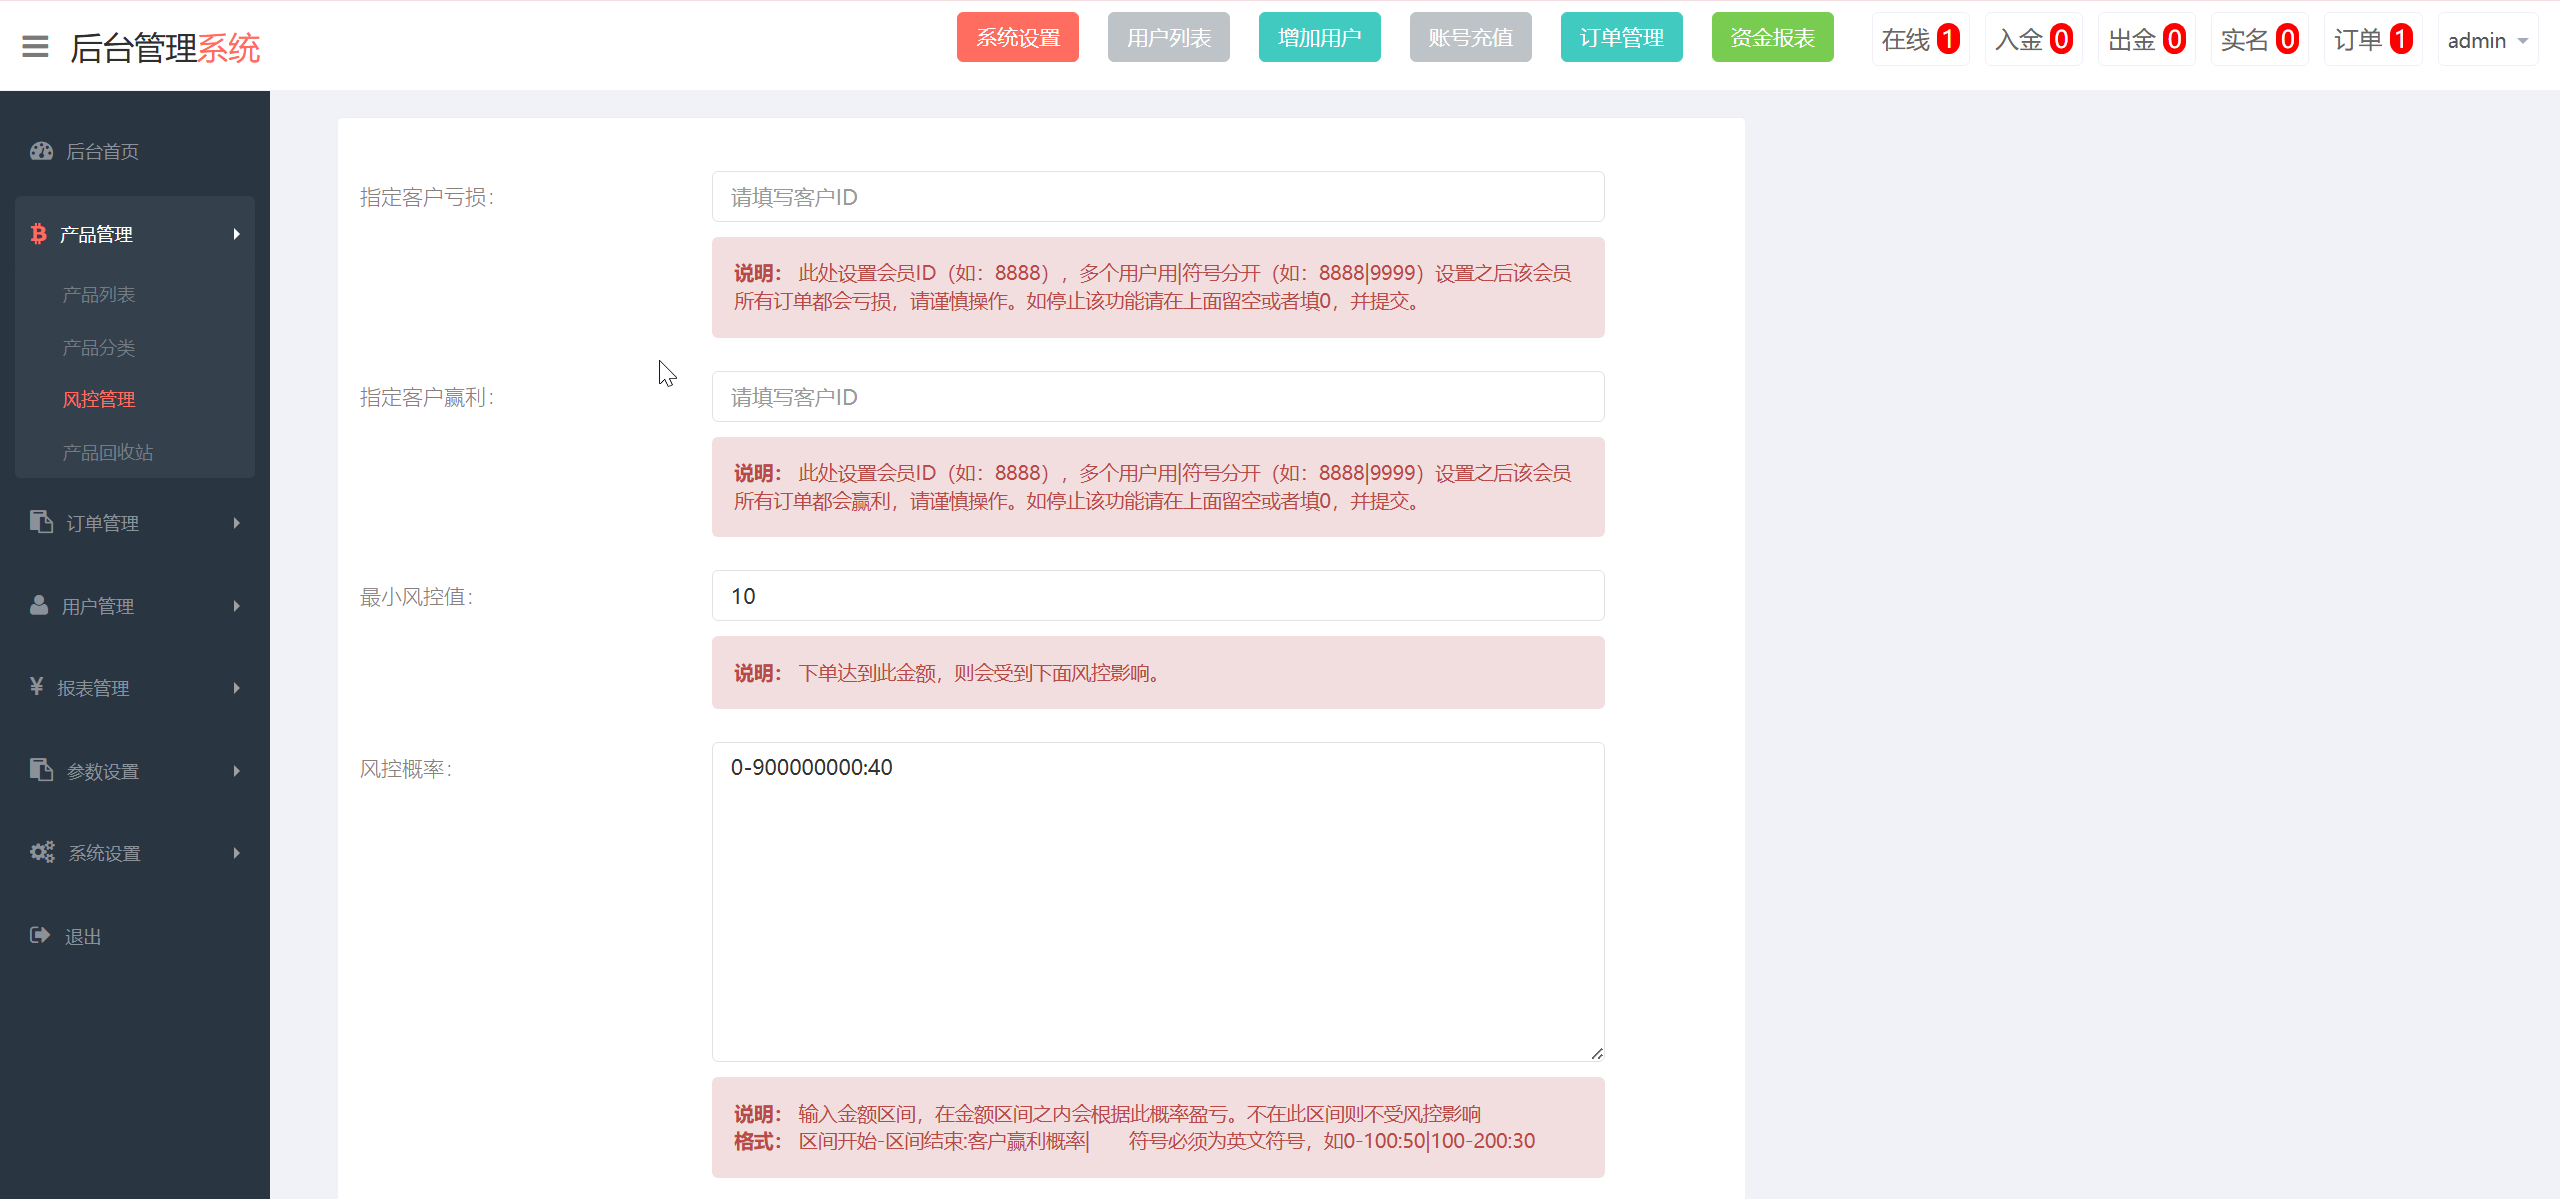Collapse the 产品管理 menu arrow
Viewport: 2560px width, 1199px height.
pyautogui.click(x=237, y=234)
